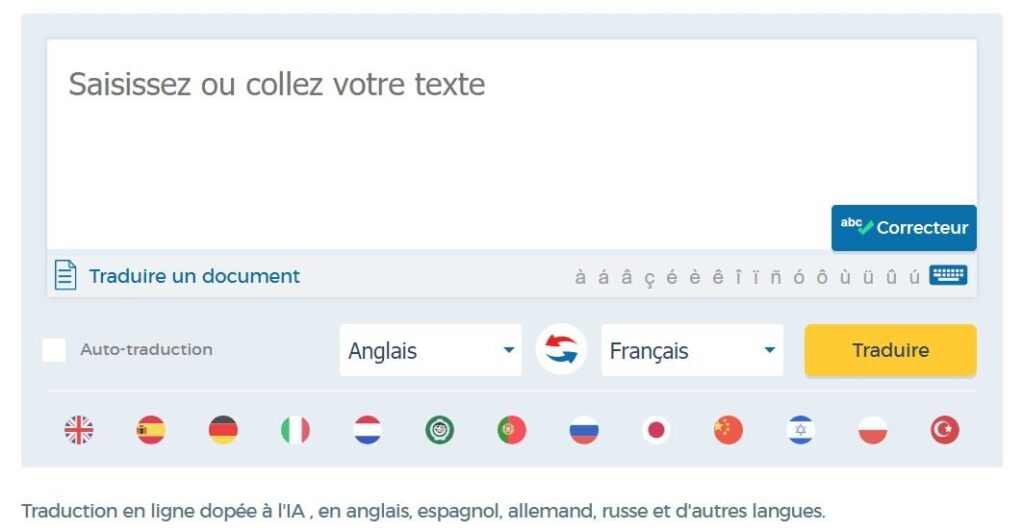Swap source and target languages
Viewport: 1024px width, 531px height.
pyautogui.click(x=561, y=351)
